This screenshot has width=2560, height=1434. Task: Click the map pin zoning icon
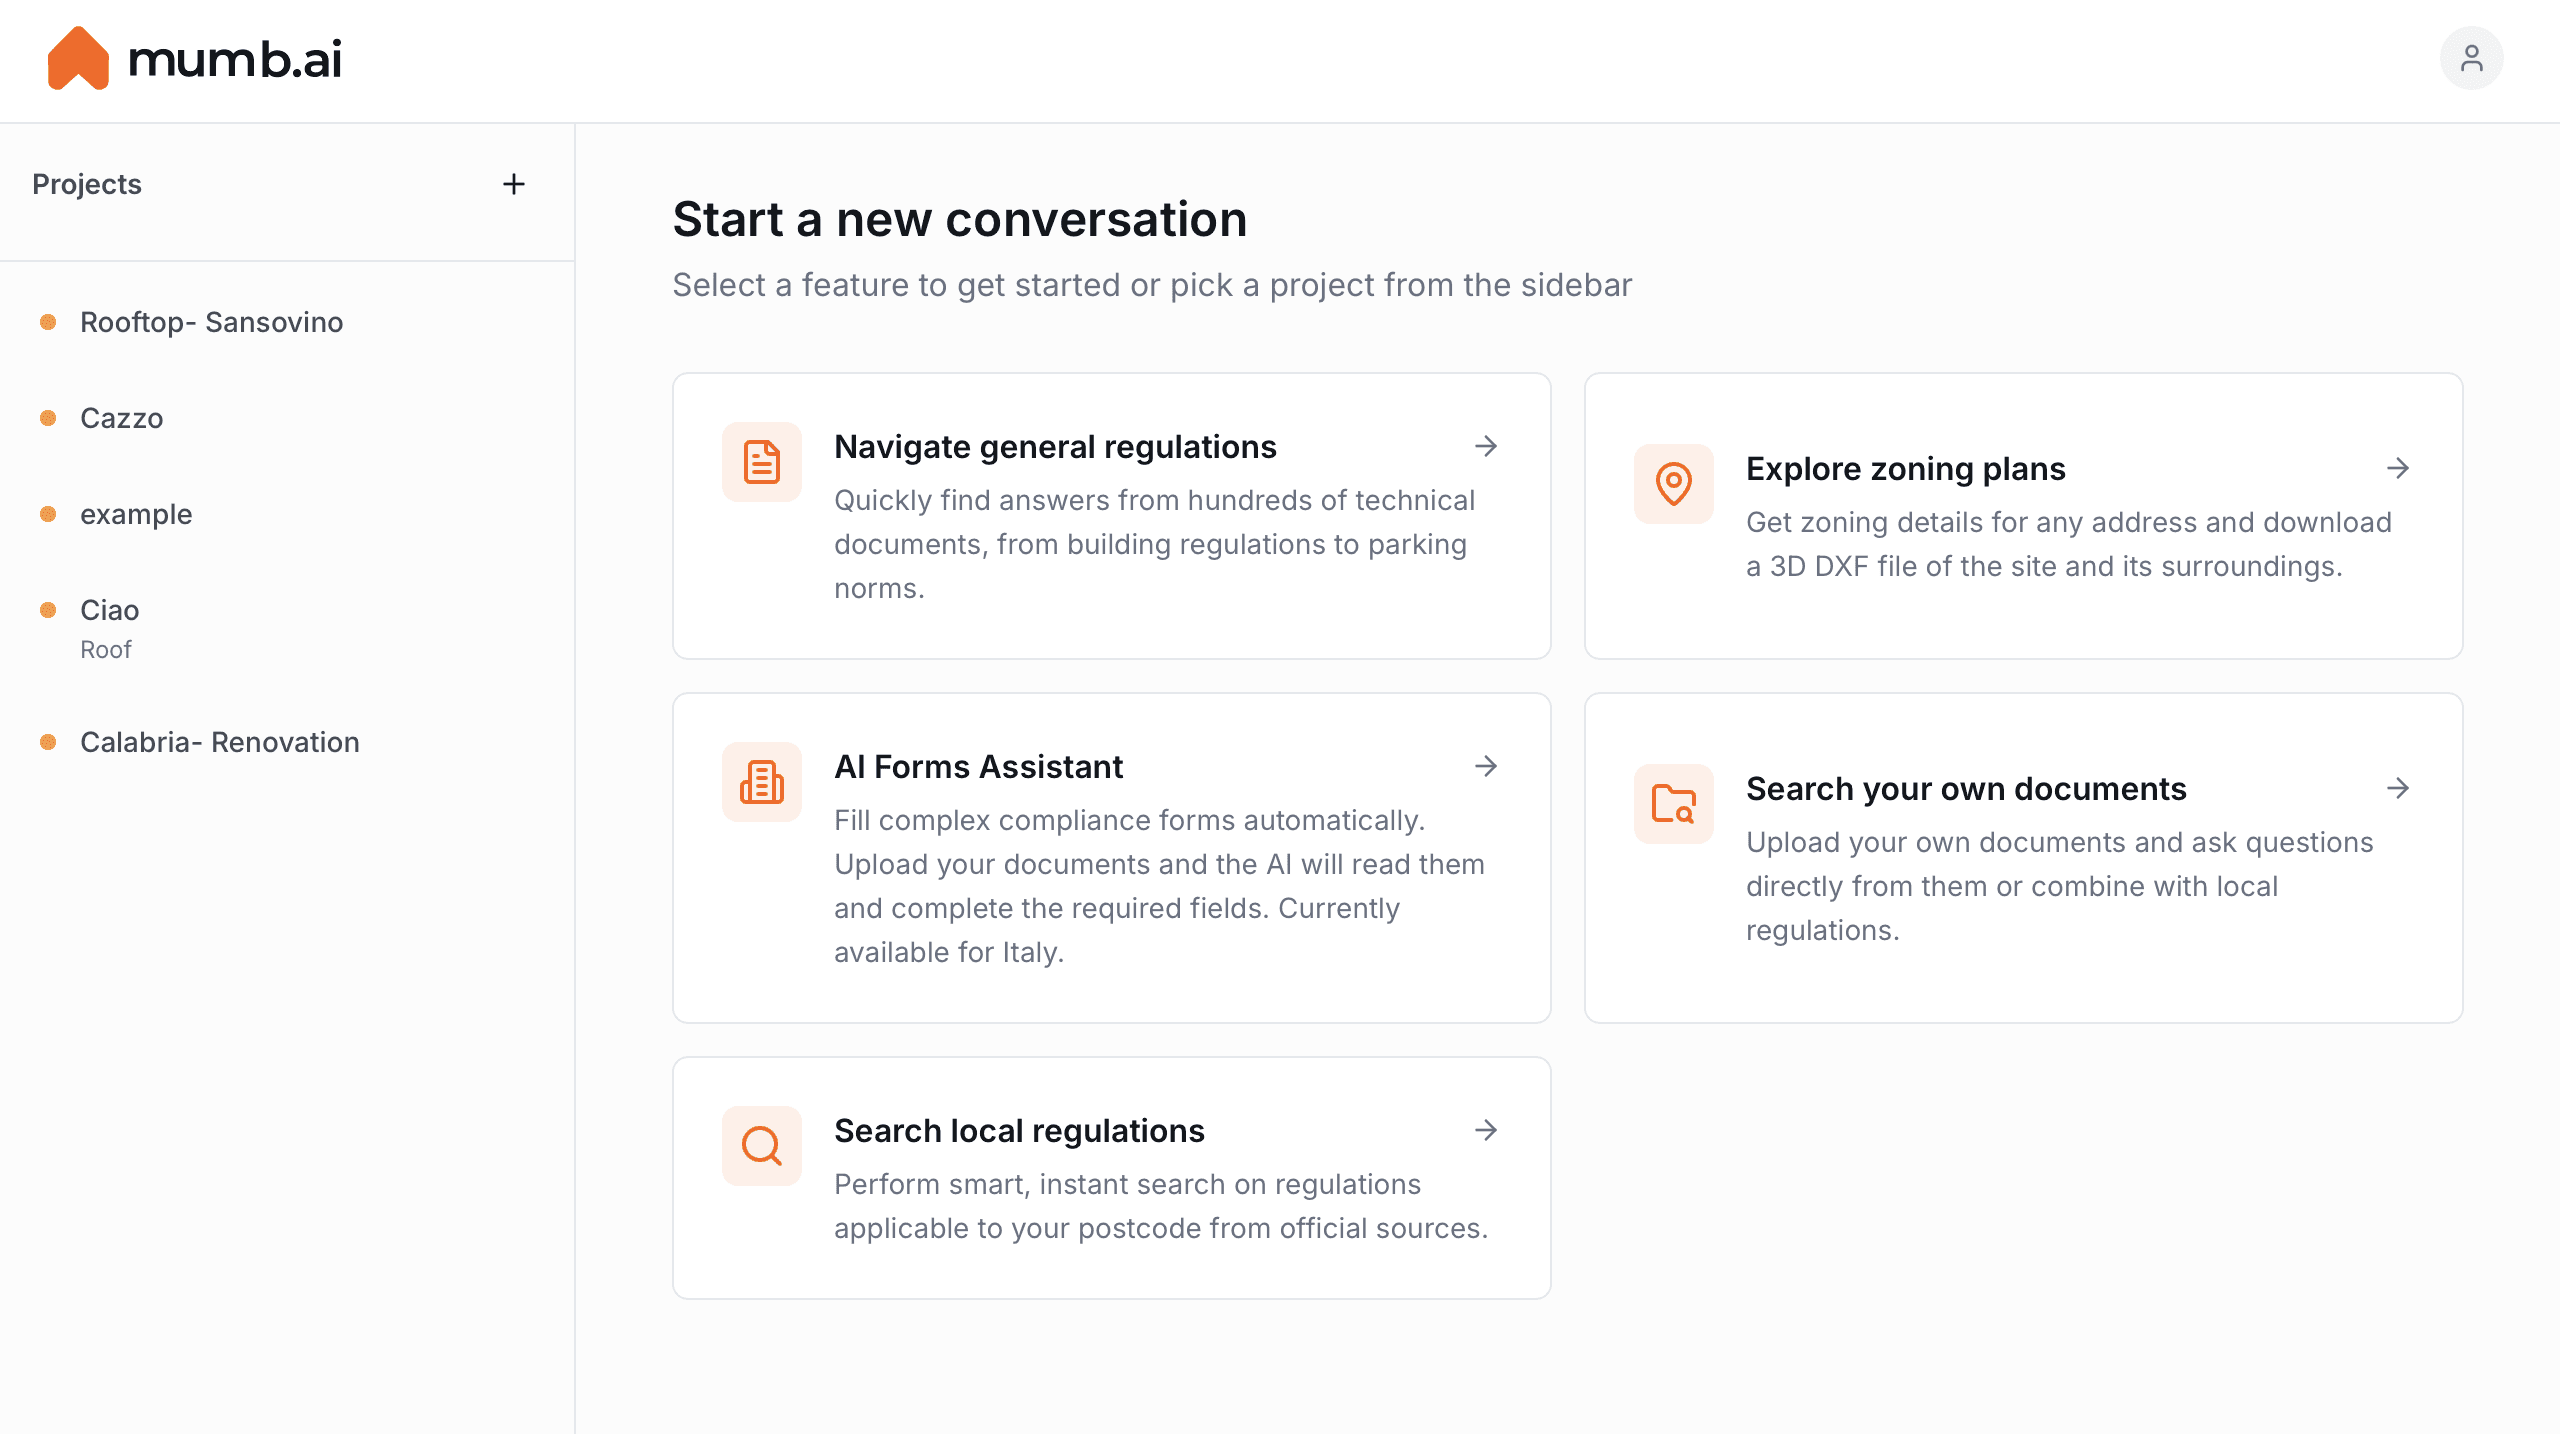(1673, 484)
